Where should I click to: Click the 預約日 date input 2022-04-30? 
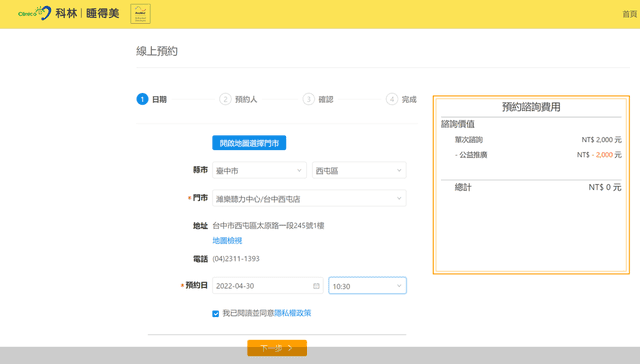coord(268,286)
